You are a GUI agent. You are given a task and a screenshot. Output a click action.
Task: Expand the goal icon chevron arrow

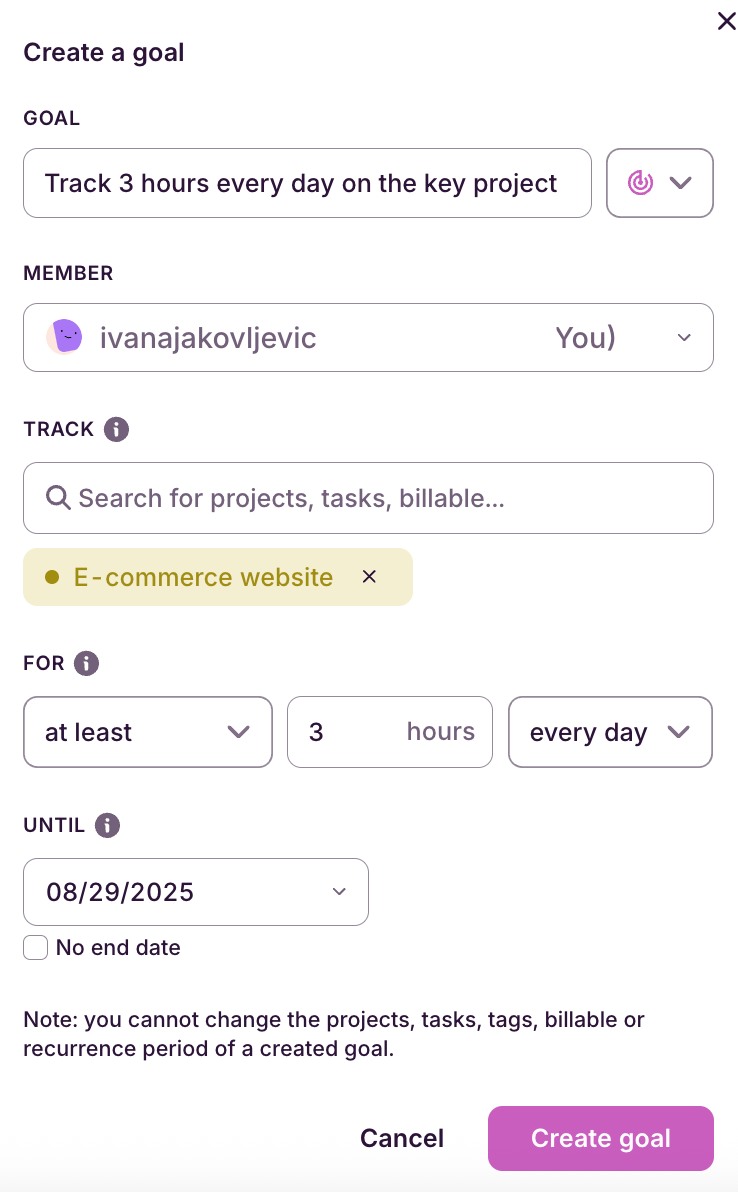pyautogui.click(x=681, y=183)
